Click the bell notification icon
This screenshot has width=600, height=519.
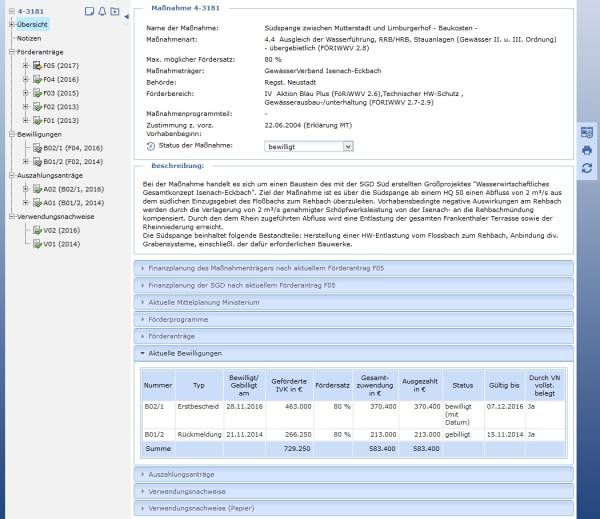click(102, 11)
